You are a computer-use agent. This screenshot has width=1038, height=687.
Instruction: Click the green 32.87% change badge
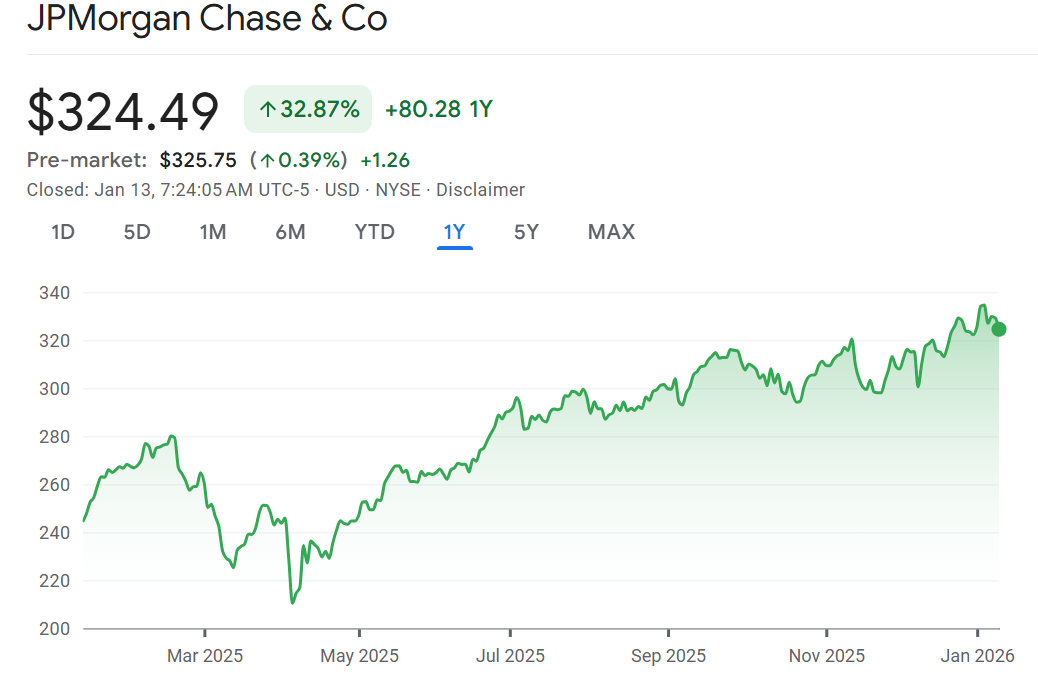[x=308, y=109]
